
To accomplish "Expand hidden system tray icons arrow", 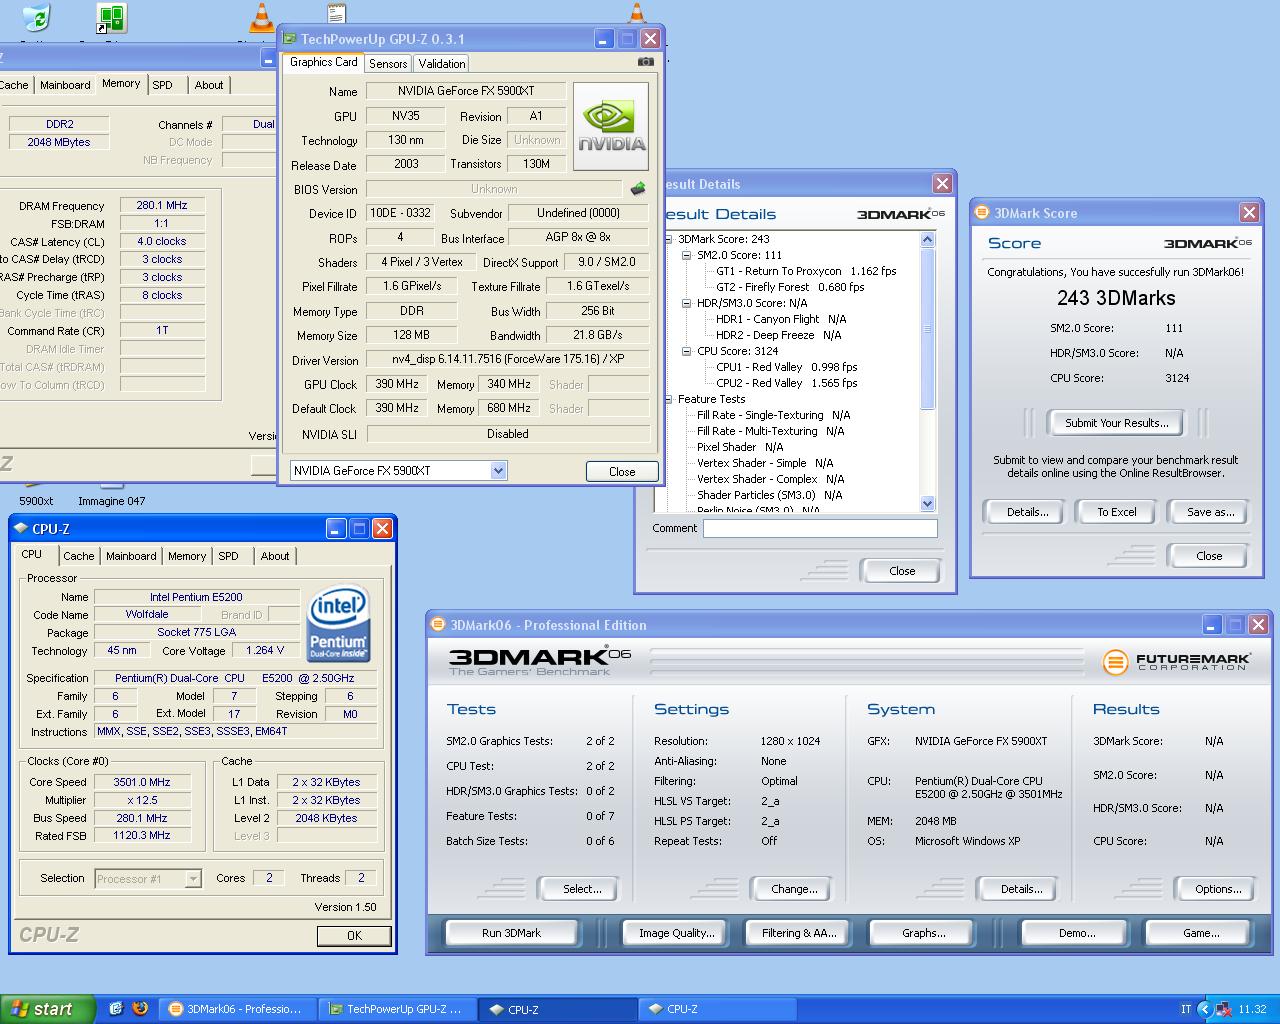I will click(1204, 1010).
